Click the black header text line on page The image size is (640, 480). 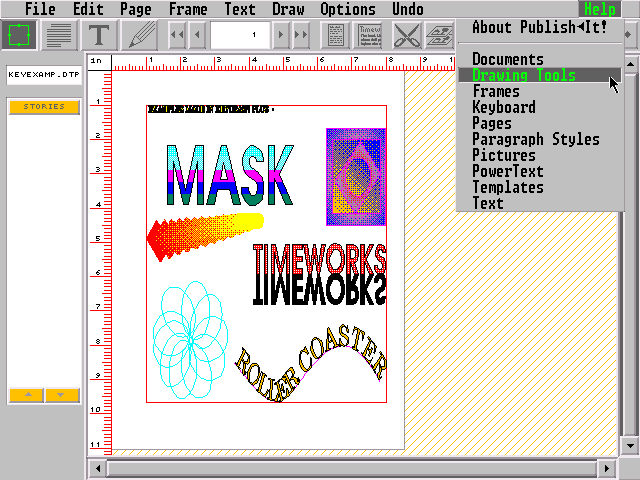[210, 109]
